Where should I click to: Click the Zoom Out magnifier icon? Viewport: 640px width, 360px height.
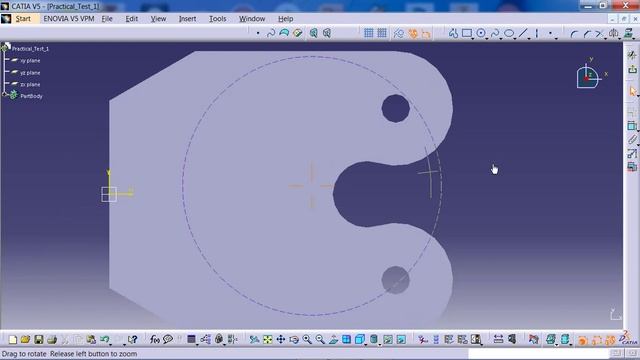tap(320, 339)
